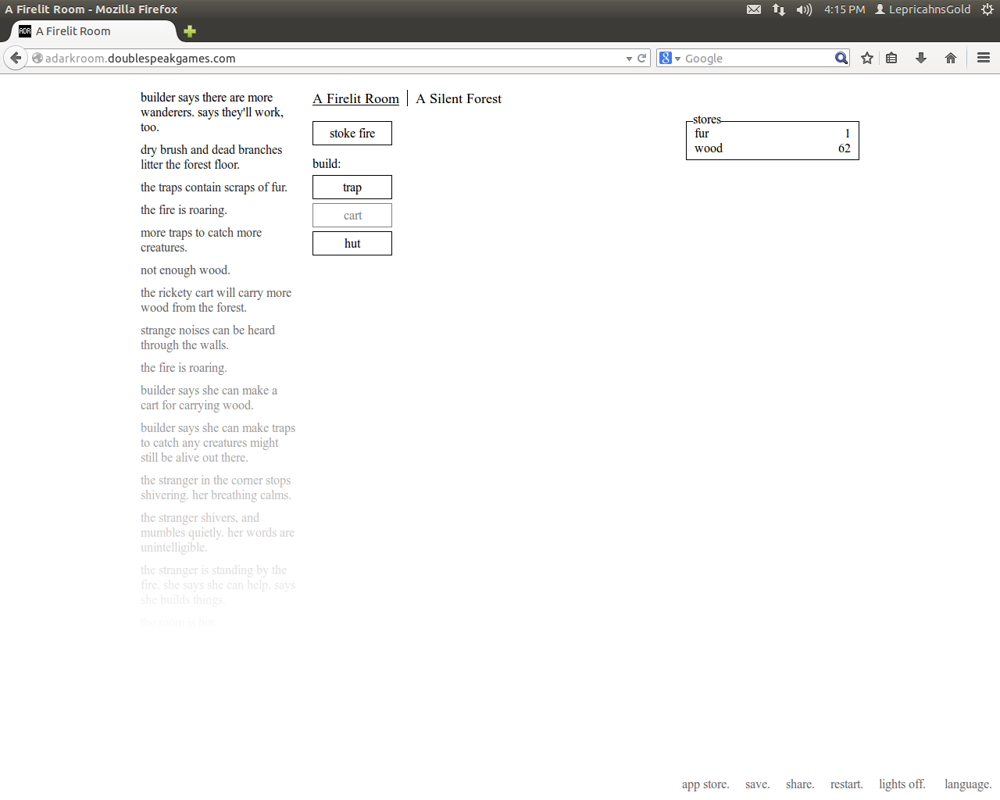Reload the page with the refresh icon
Screen dimensions: 1000x800
[x=641, y=57]
